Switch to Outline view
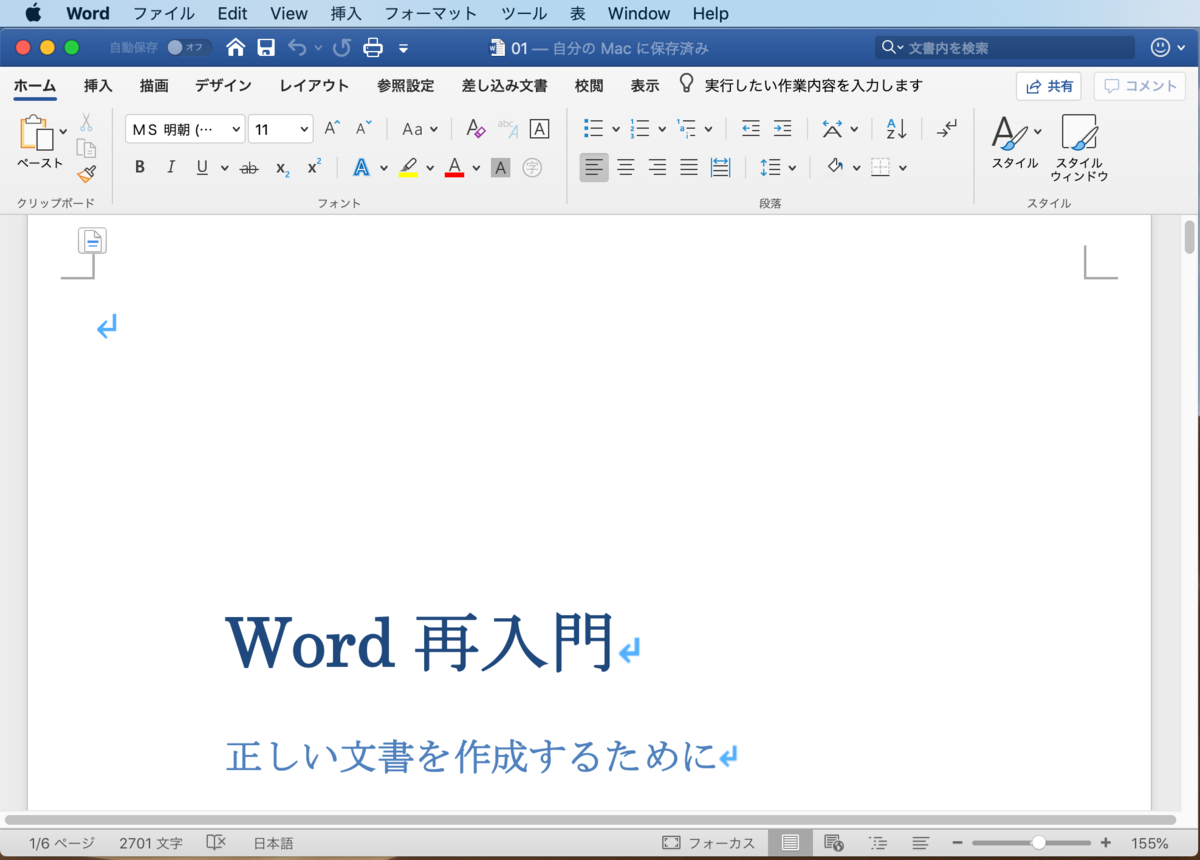The width and height of the screenshot is (1200, 860). tap(878, 843)
